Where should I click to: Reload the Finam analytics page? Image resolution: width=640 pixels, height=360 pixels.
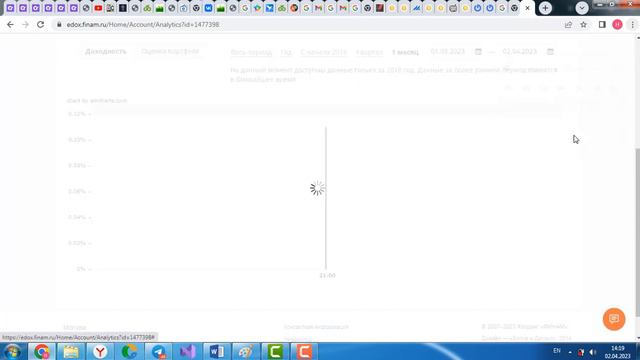[x=40, y=24]
